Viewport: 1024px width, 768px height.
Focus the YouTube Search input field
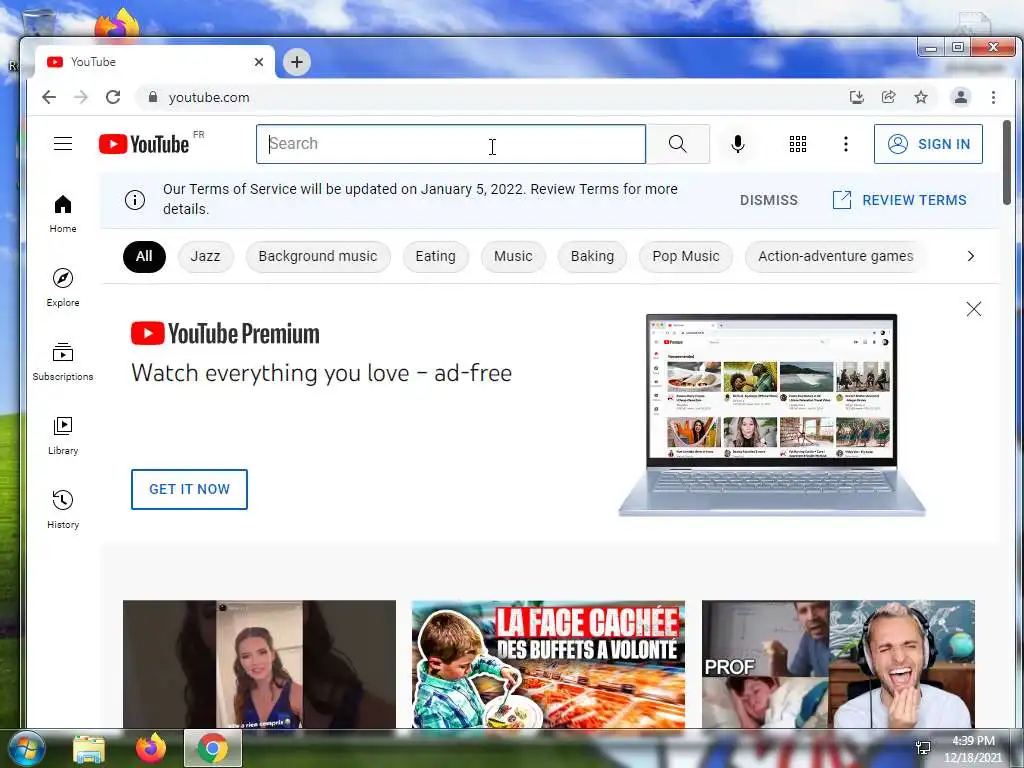[x=451, y=144]
